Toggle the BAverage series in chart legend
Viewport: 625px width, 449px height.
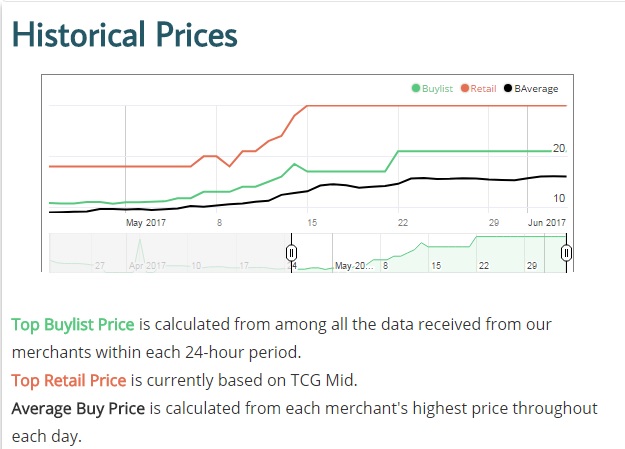click(537, 89)
